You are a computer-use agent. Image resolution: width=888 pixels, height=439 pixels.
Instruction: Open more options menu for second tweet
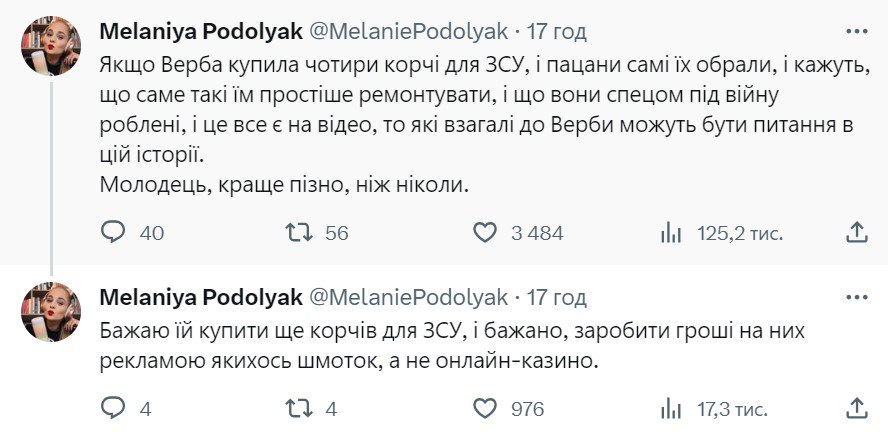pyautogui.click(x=856, y=297)
